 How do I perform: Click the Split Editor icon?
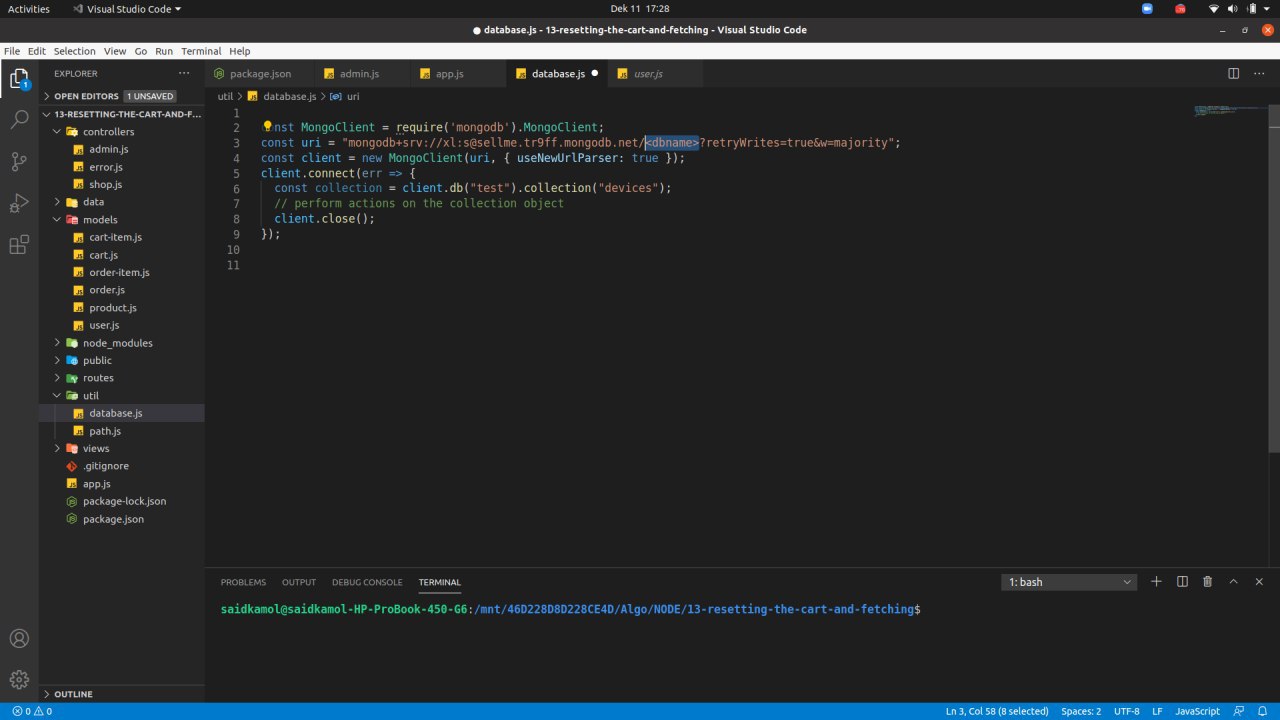click(x=1233, y=74)
